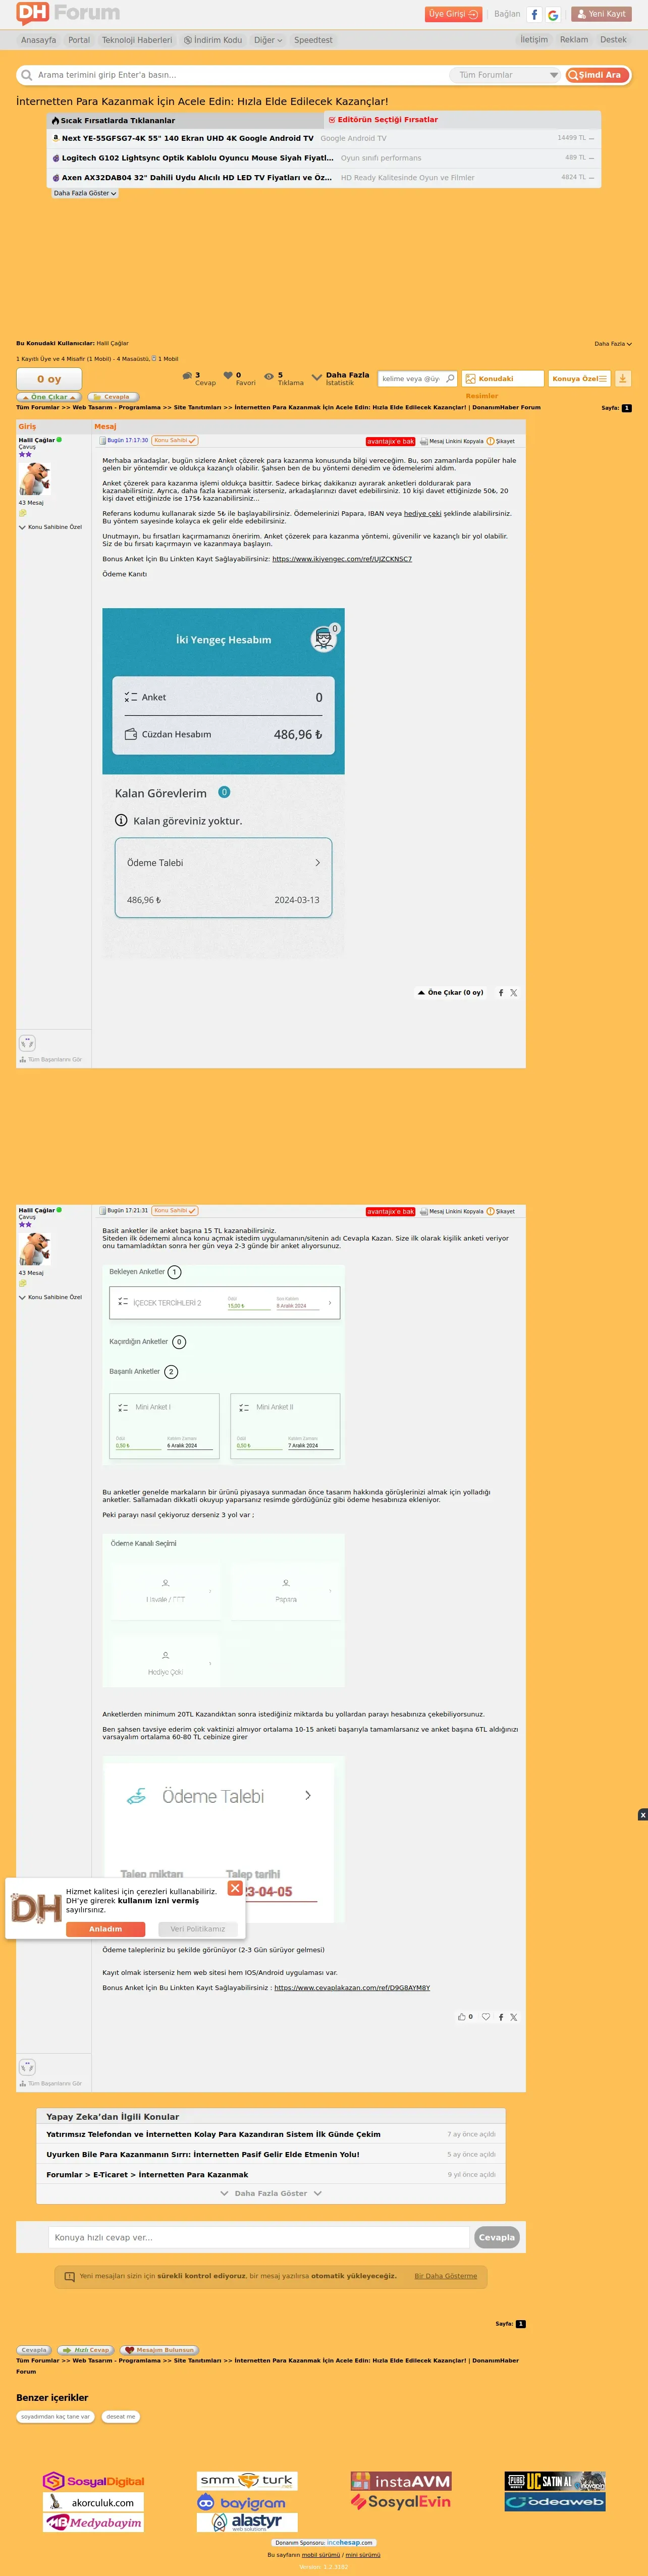648x2576 pixels.
Task: Go to Anasayfa in the navigation bar
Action: point(39,40)
